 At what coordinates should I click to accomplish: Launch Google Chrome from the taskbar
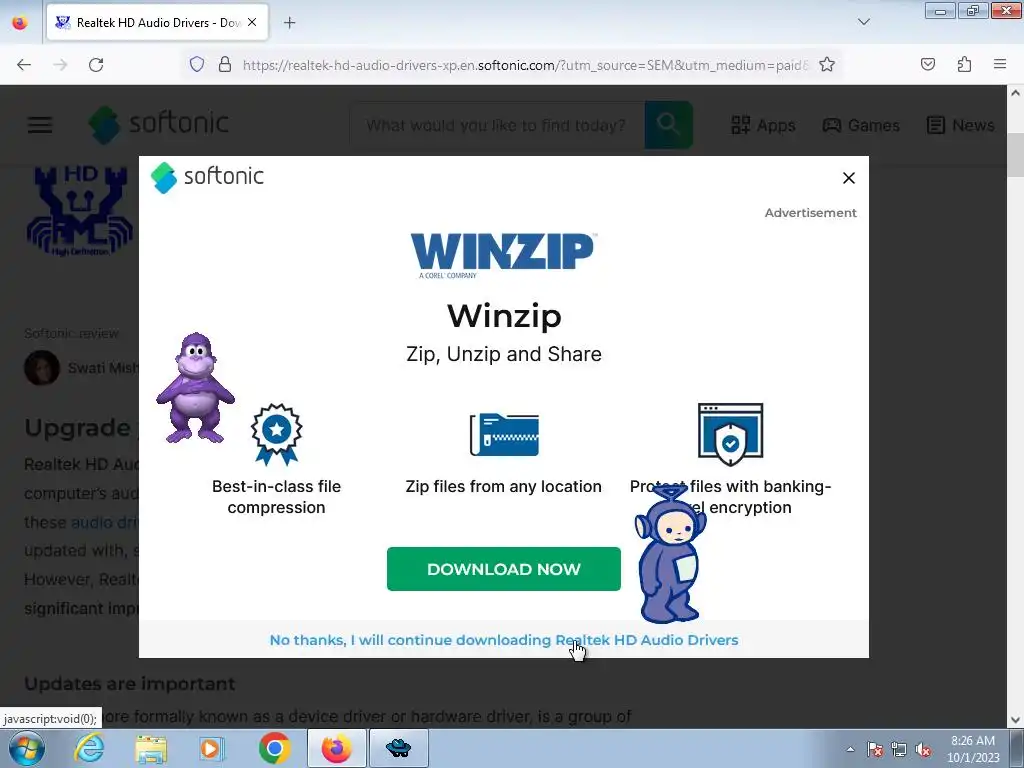274,748
